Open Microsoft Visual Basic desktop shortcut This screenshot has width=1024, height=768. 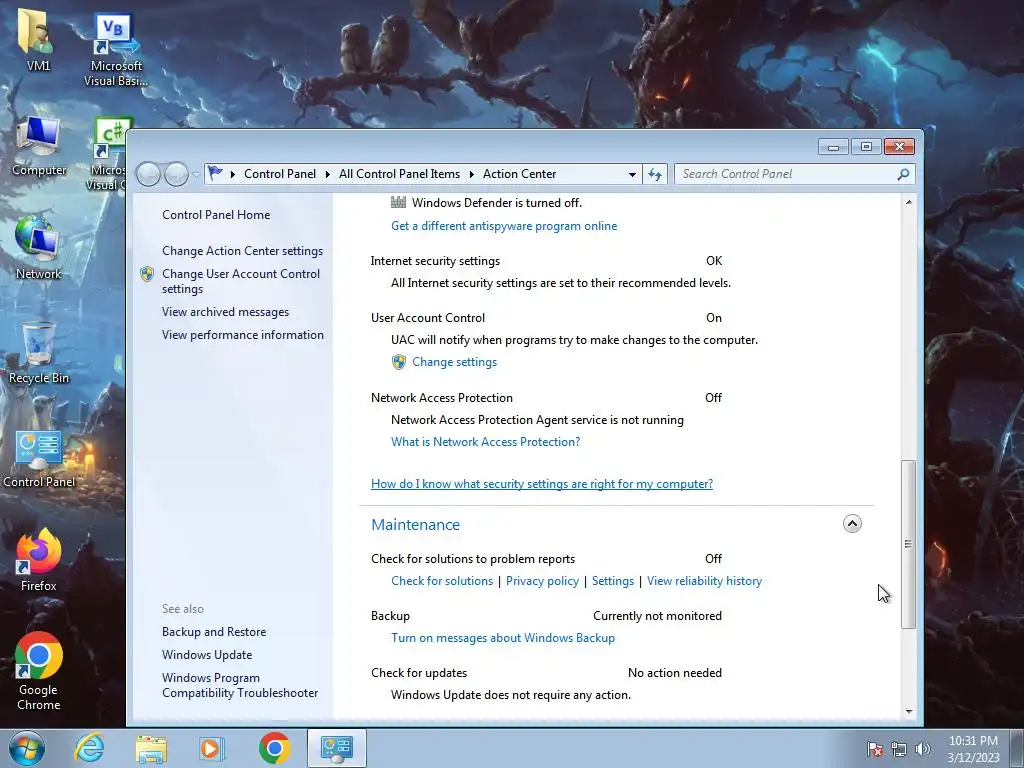click(x=116, y=51)
